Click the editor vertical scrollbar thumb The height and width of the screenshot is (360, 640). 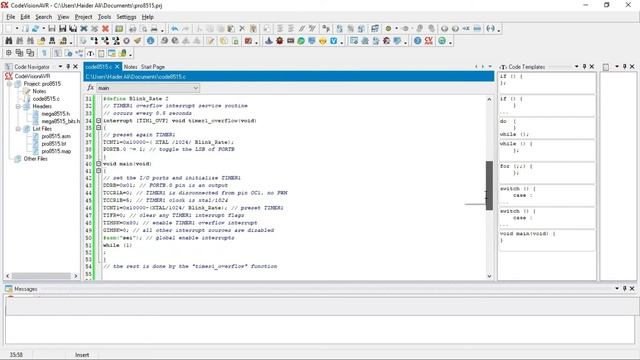pos(489,186)
